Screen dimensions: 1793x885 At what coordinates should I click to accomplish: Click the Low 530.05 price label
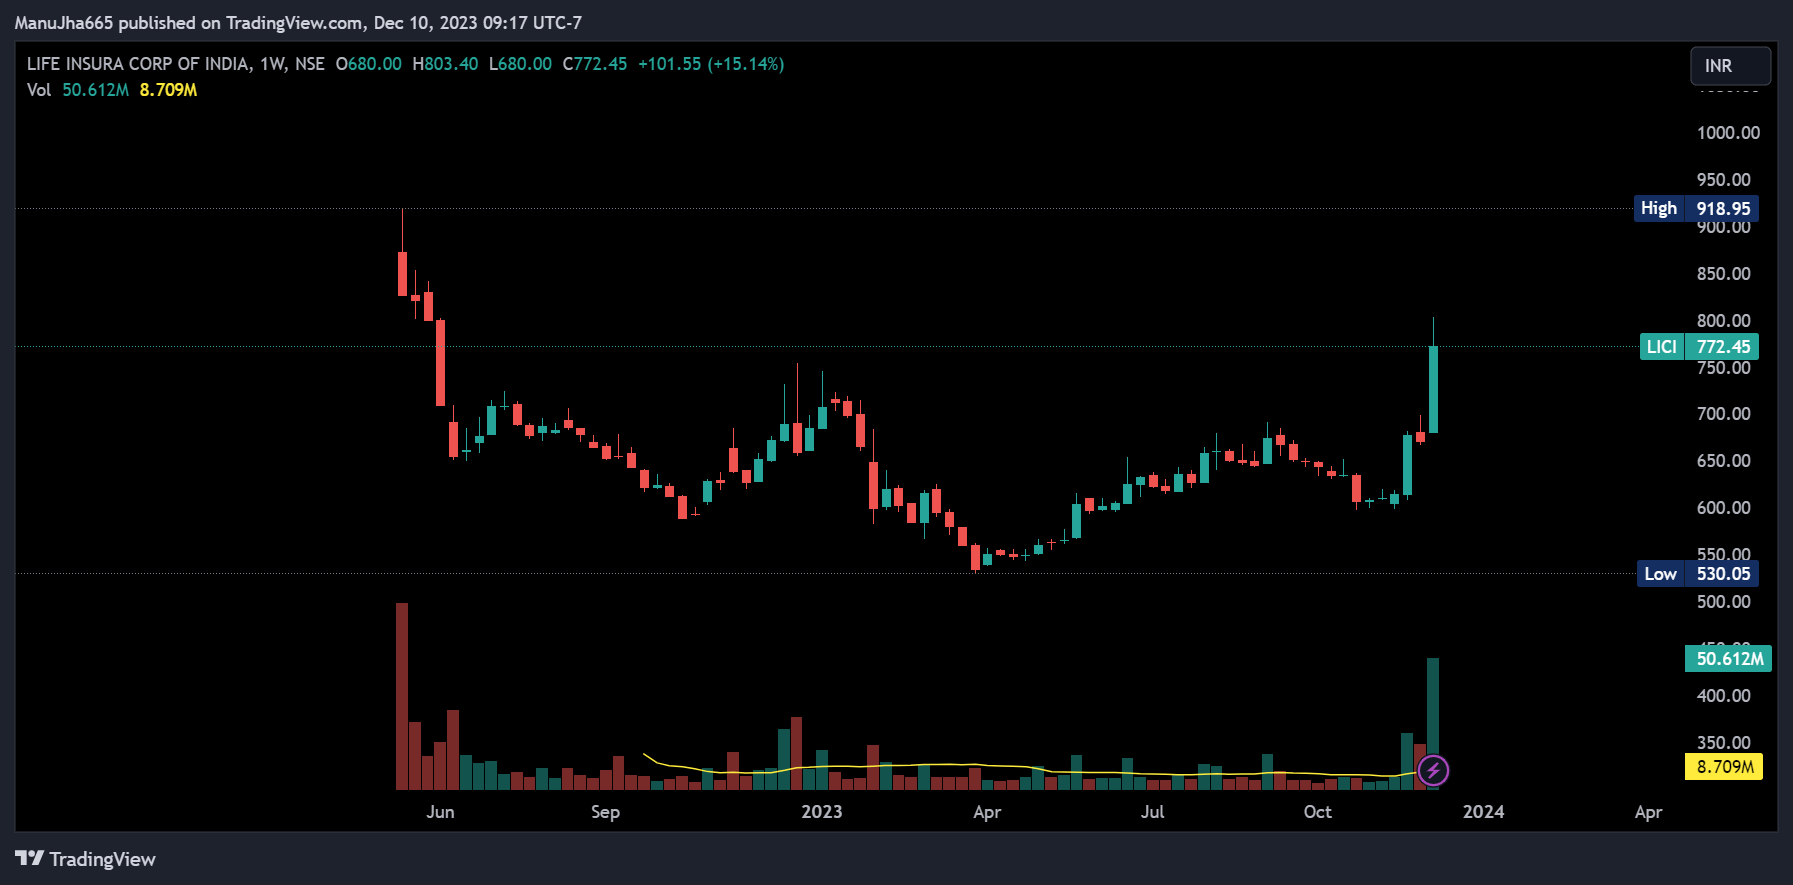(x=1696, y=574)
